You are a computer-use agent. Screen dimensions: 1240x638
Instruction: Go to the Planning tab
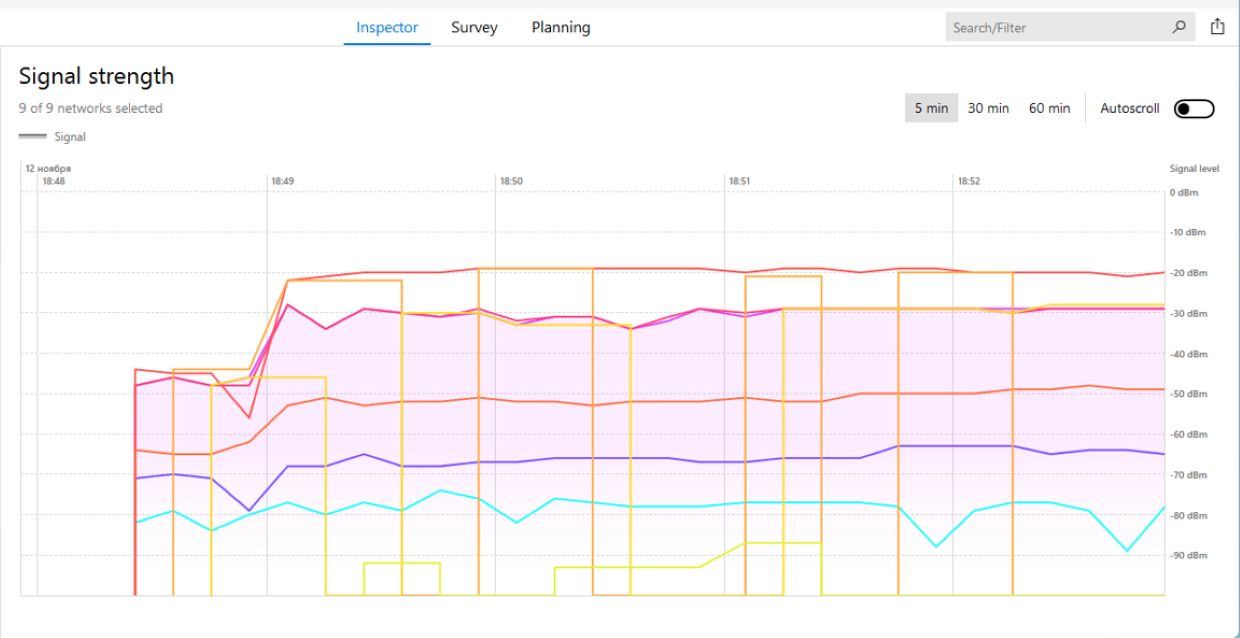(x=560, y=27)
